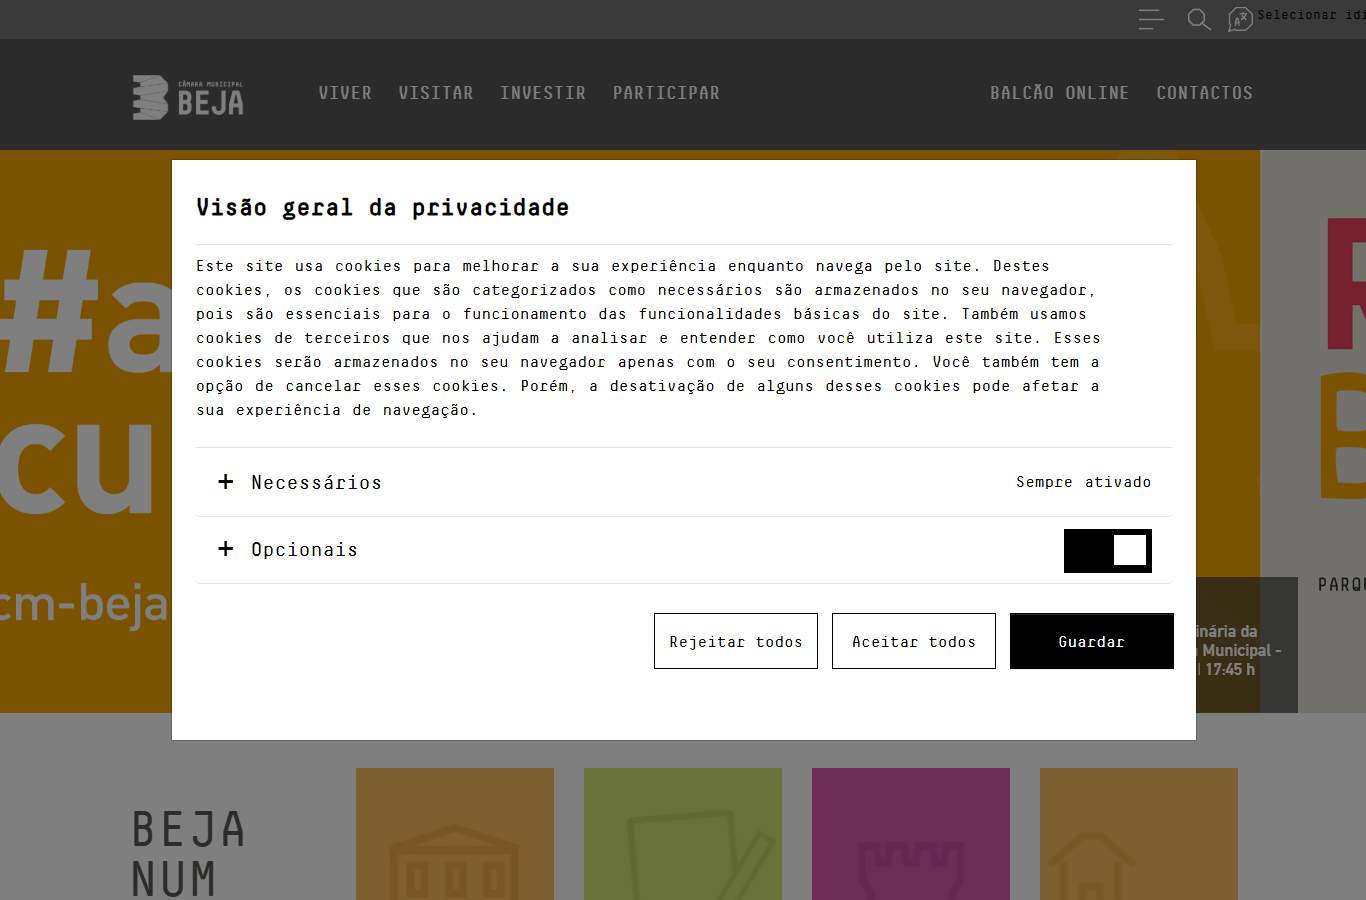This screenshot has width=1366, height=900.
Task: Open the Viver menu
Action: coord(345,93)
